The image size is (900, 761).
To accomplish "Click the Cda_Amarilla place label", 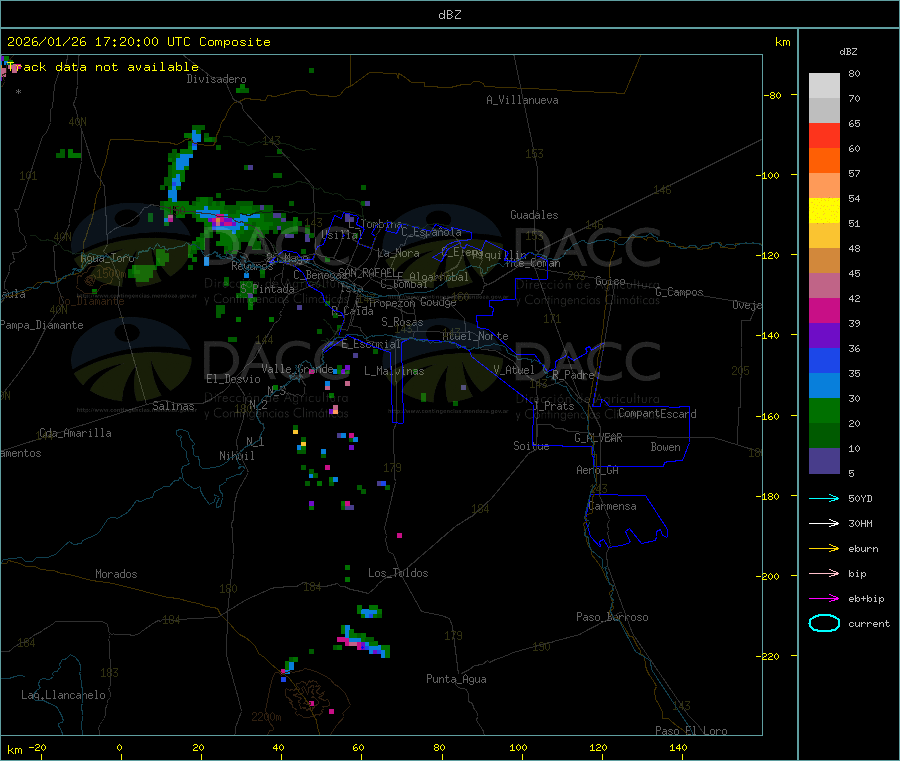I will 75,433.
